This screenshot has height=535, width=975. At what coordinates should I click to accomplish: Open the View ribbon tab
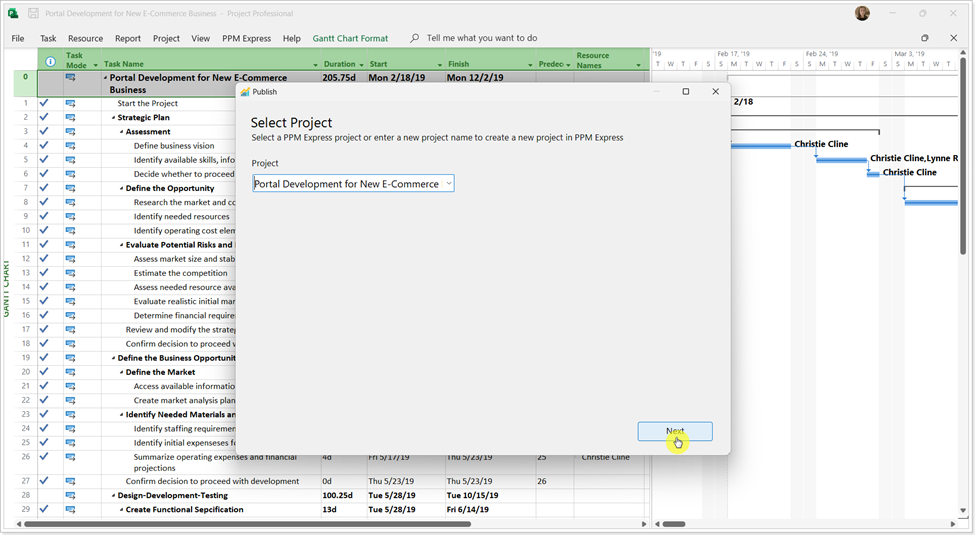coord(200,38)
